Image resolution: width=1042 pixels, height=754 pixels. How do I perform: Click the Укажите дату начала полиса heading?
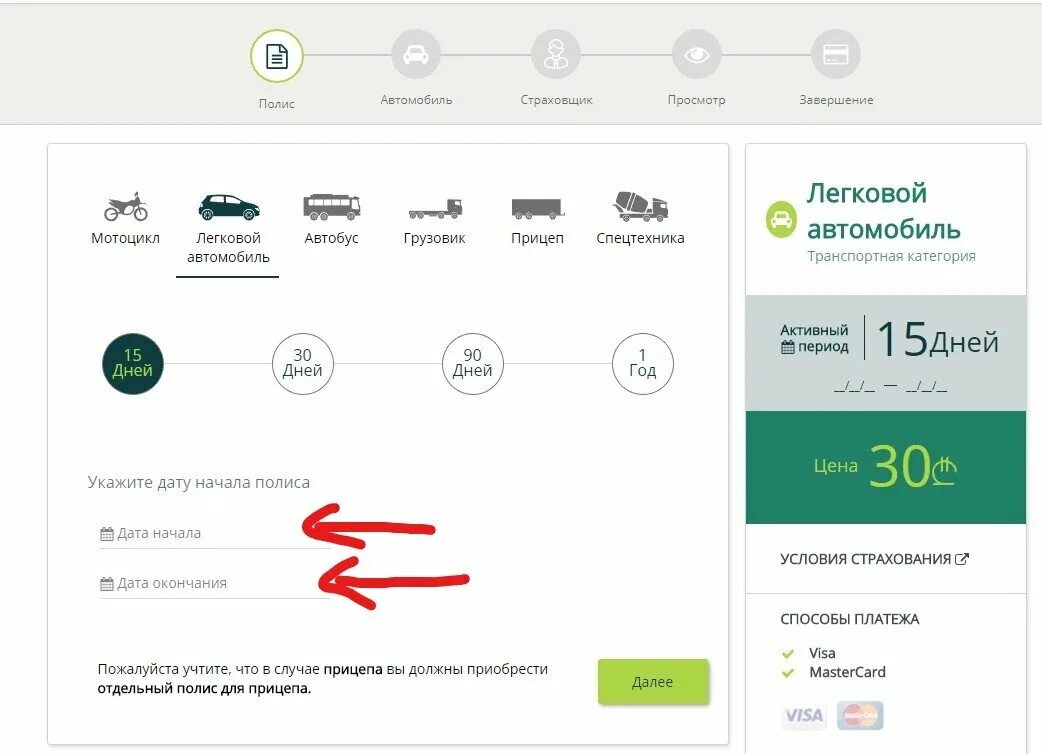tap(199, 482)
